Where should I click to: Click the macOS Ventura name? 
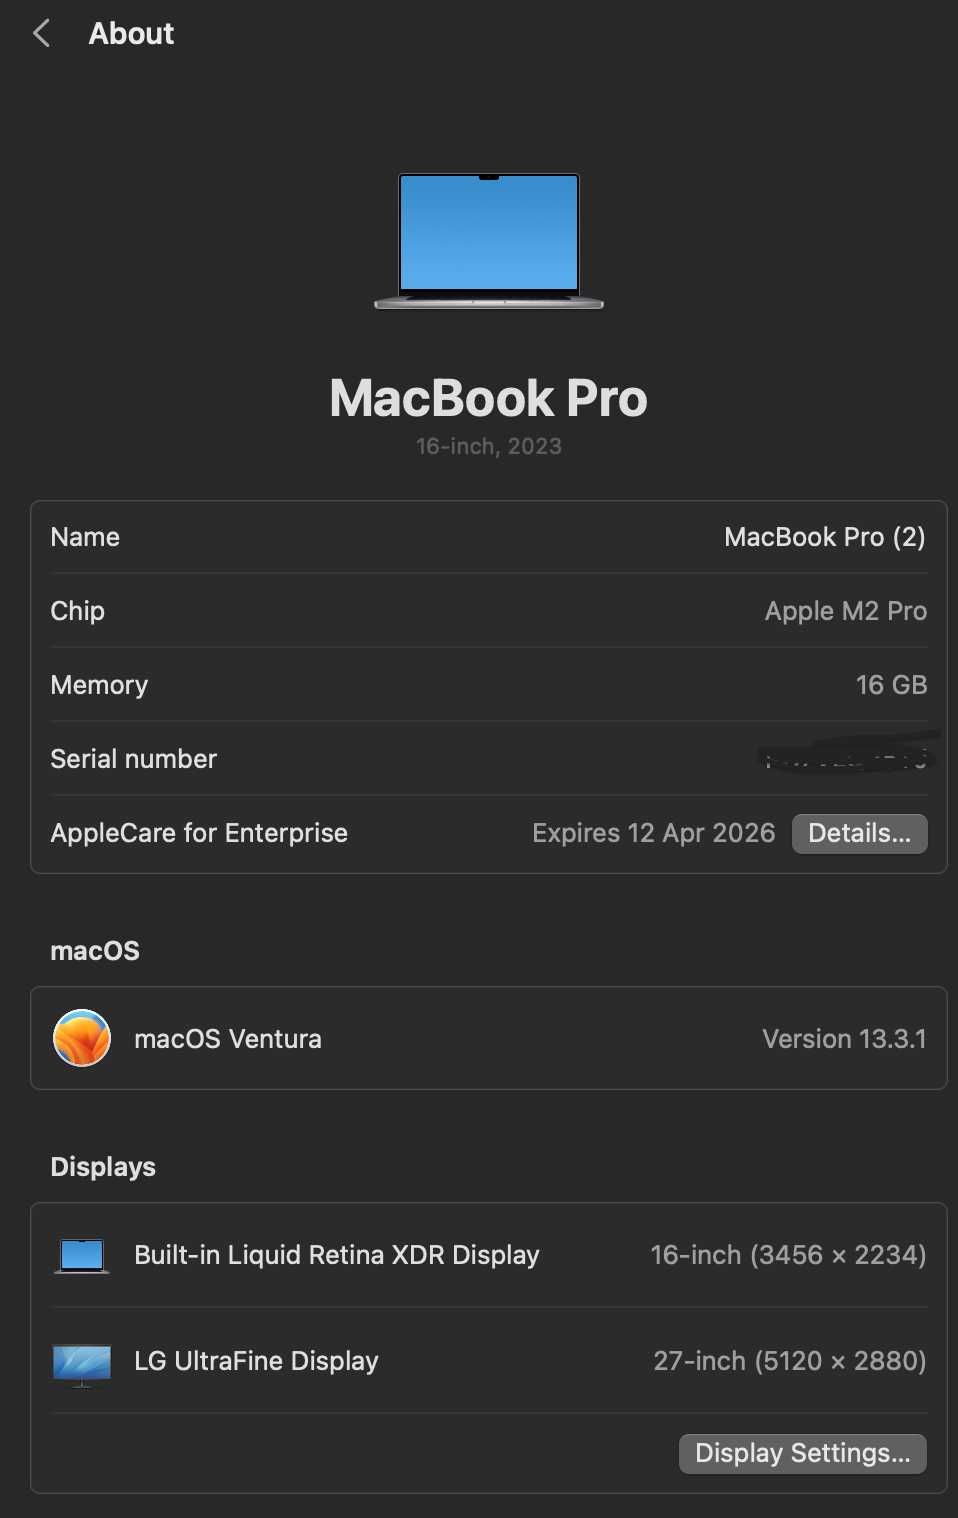(228, 1039)
